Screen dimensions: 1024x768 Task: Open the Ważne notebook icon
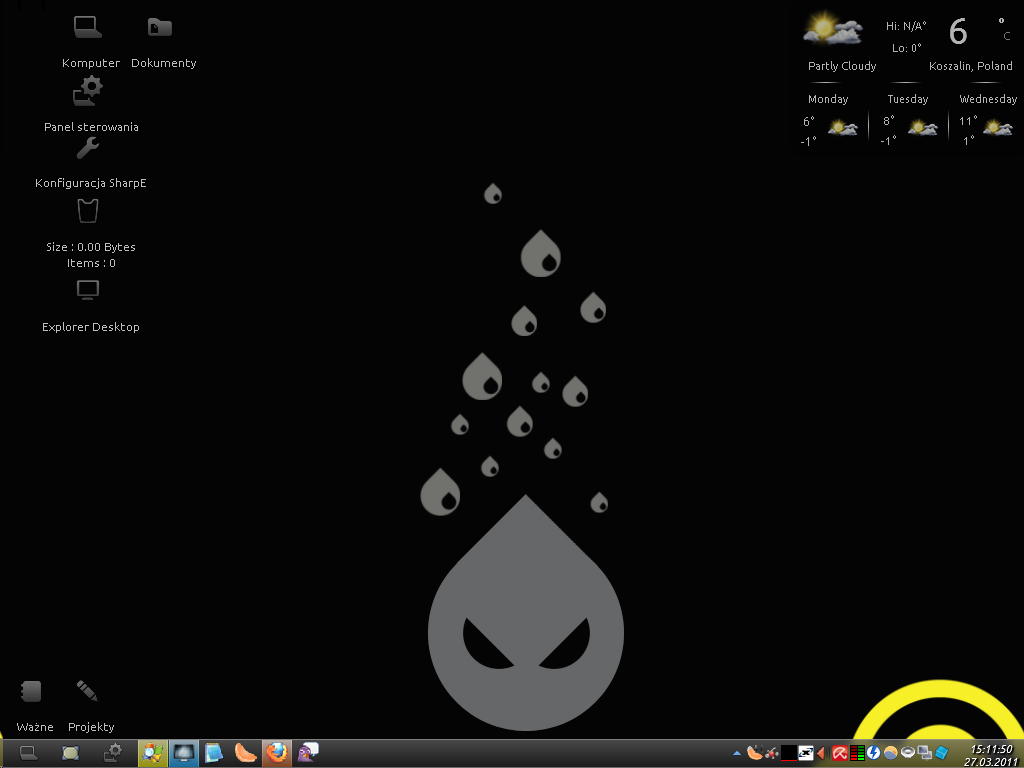click(x=31, y=691)
